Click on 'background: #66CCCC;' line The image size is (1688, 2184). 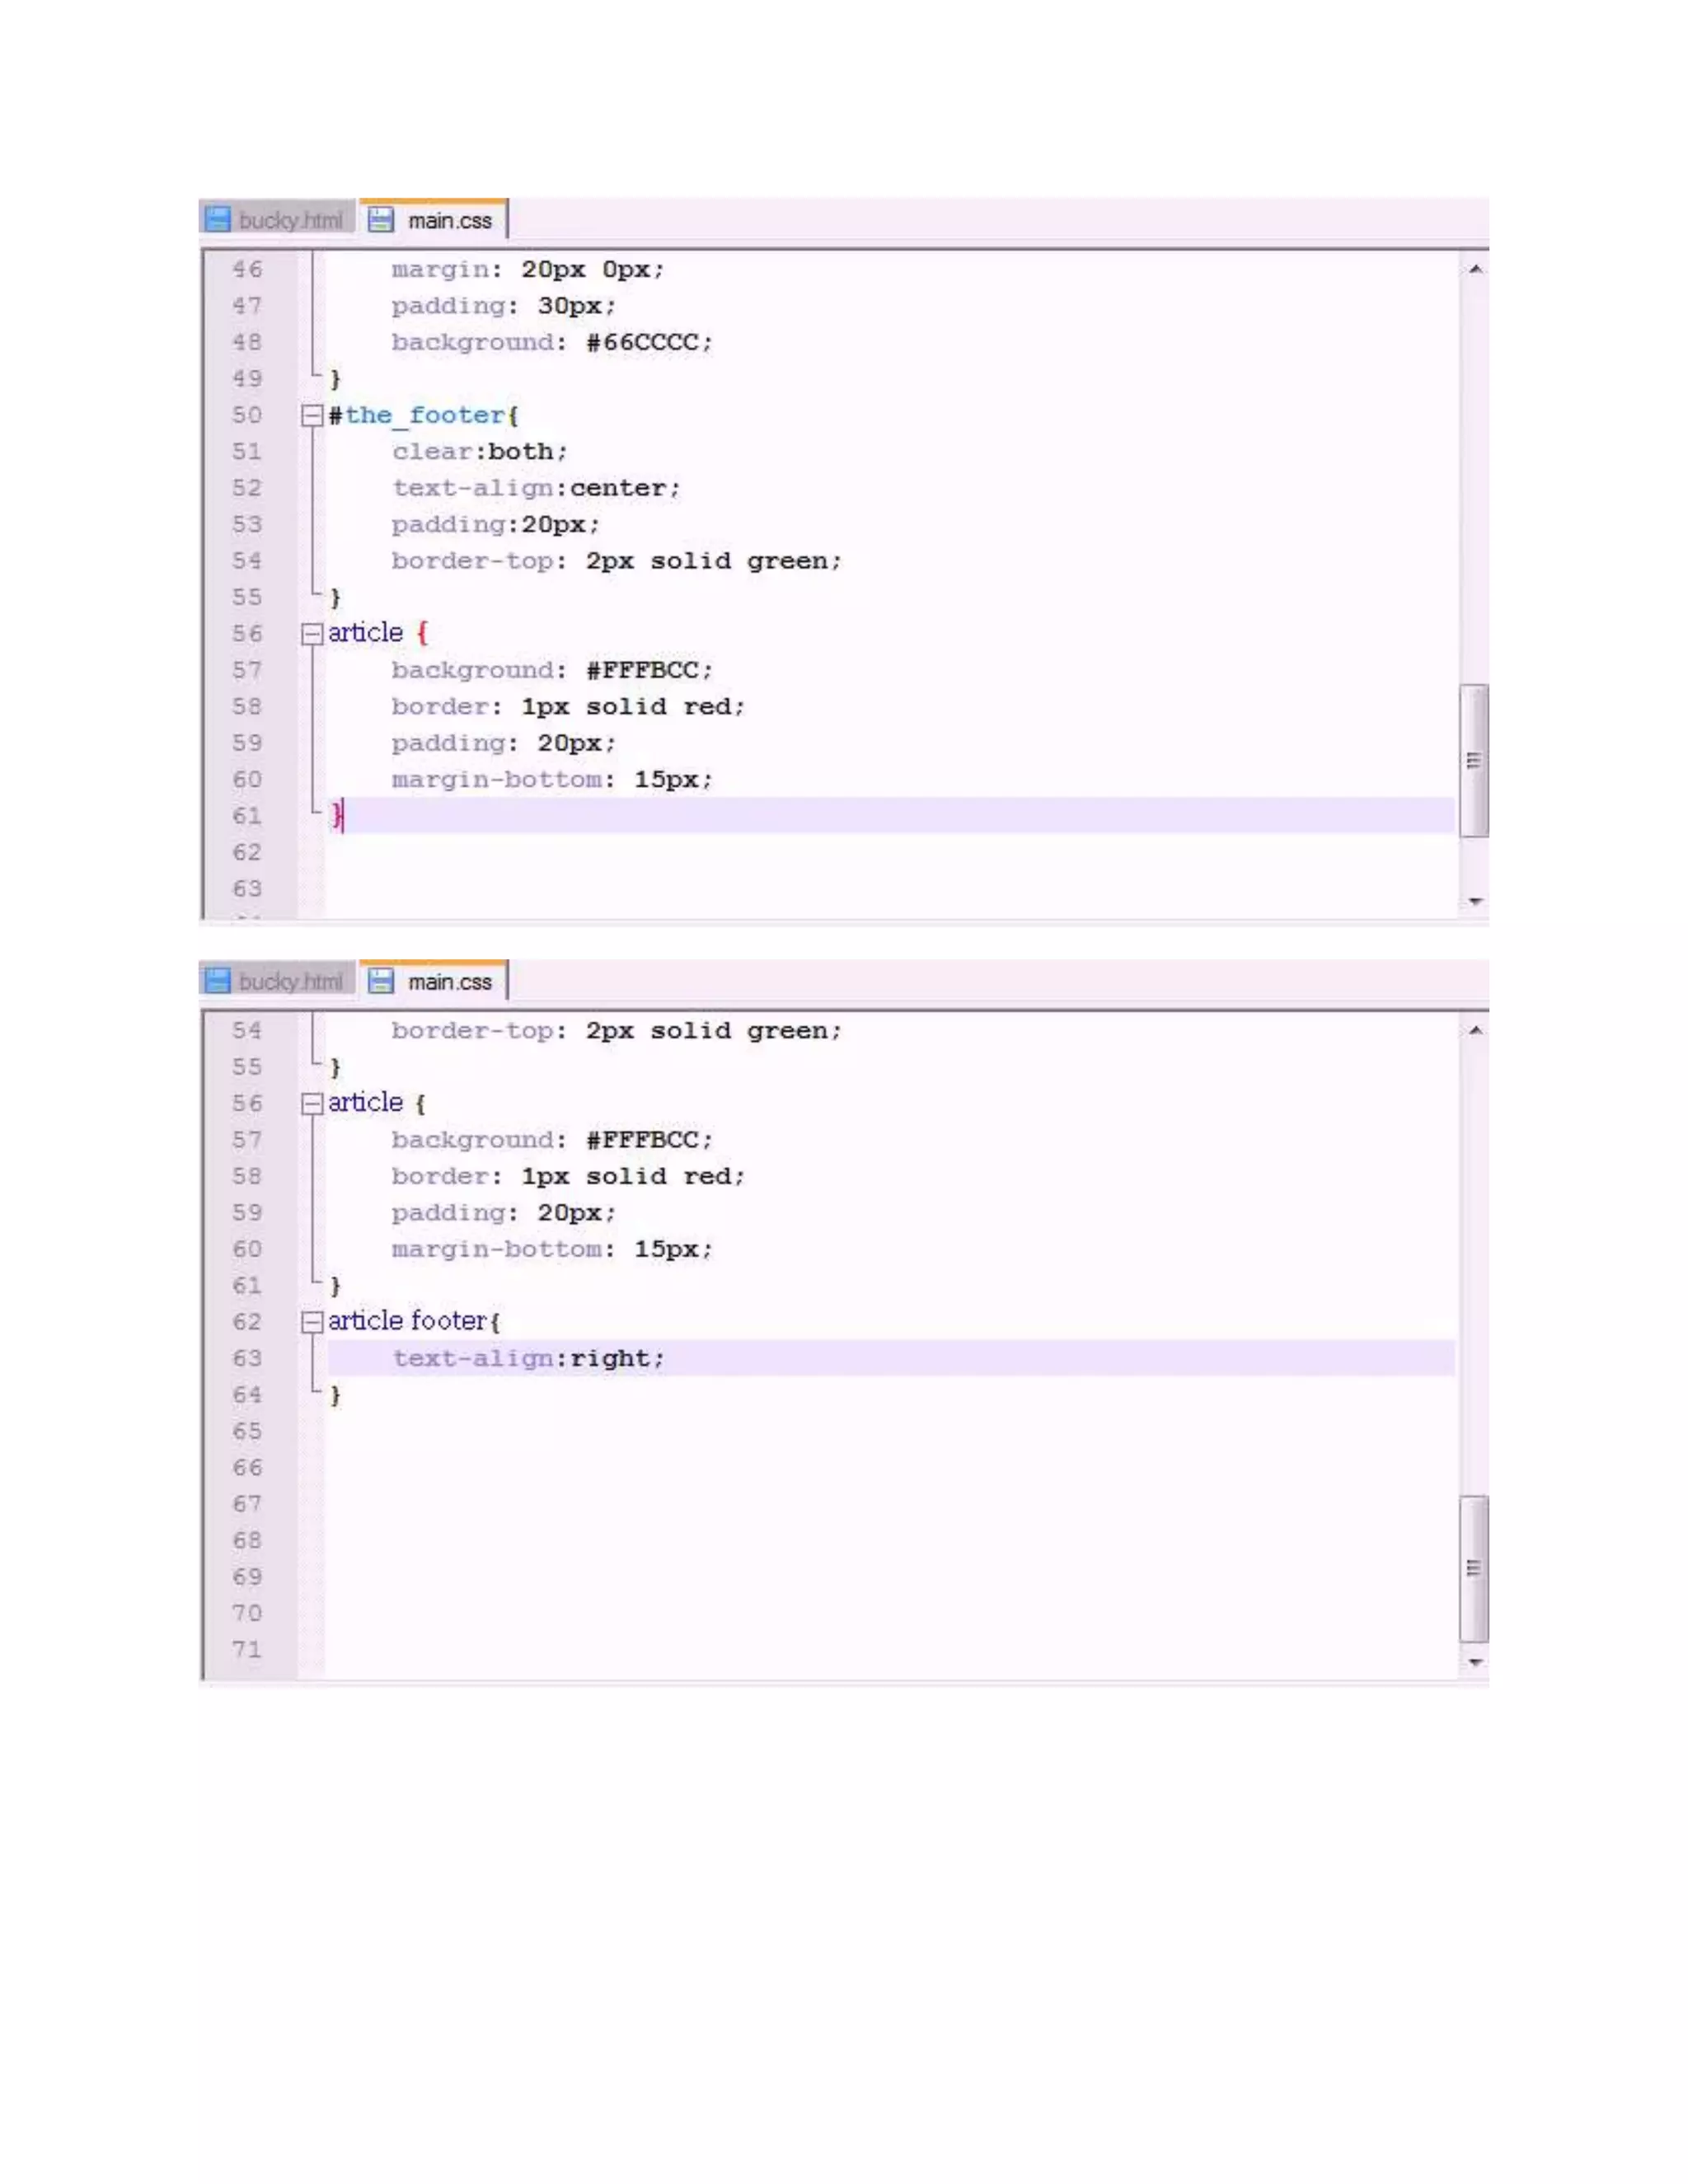tap(551, 342)
